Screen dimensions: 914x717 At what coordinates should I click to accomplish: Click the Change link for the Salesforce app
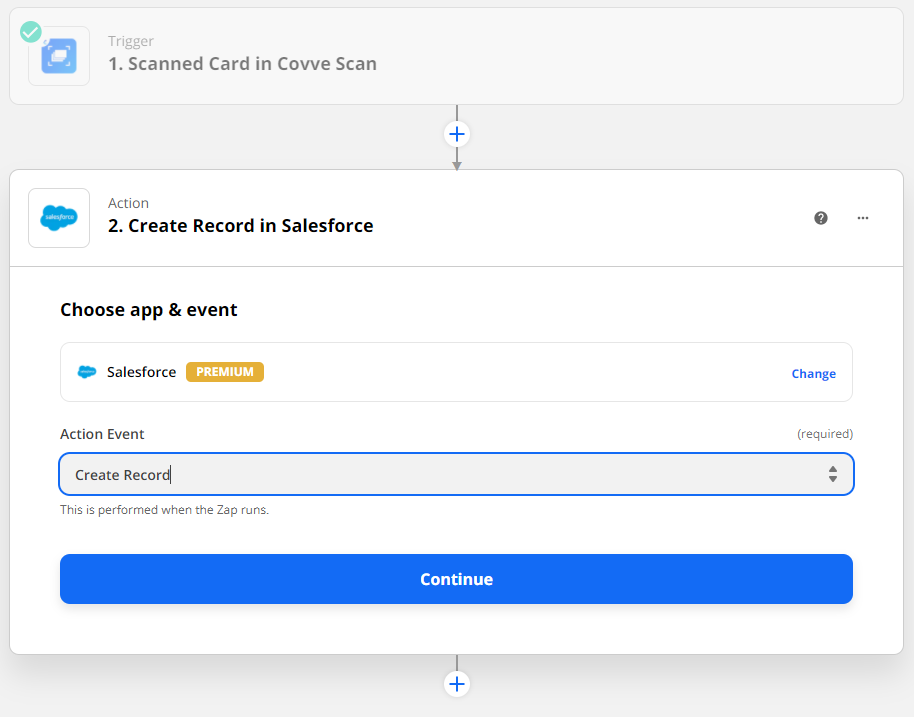(x=813, y=374)
